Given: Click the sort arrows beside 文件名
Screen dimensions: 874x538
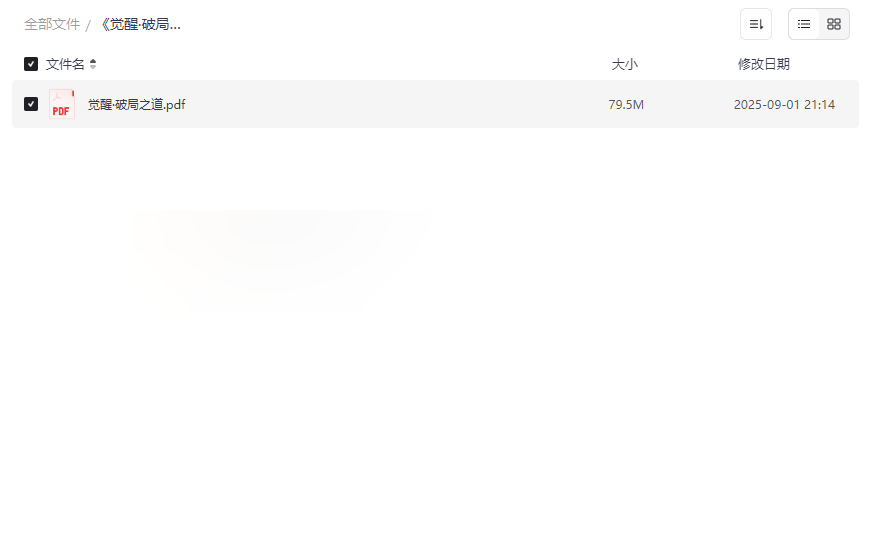Looking at the screenshot, I should pyautogui.click(x=93, y=64).
